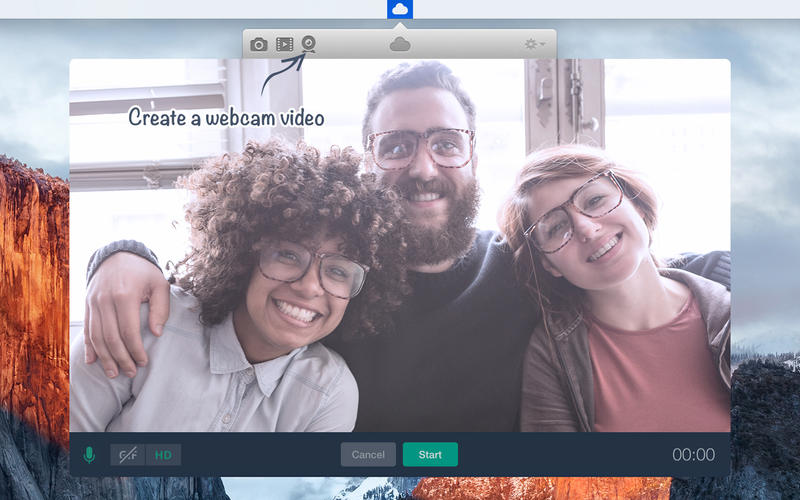Screen dimensions: 800x500
Task: Click the 00:00 recording timer
Action: pos(693,455)
